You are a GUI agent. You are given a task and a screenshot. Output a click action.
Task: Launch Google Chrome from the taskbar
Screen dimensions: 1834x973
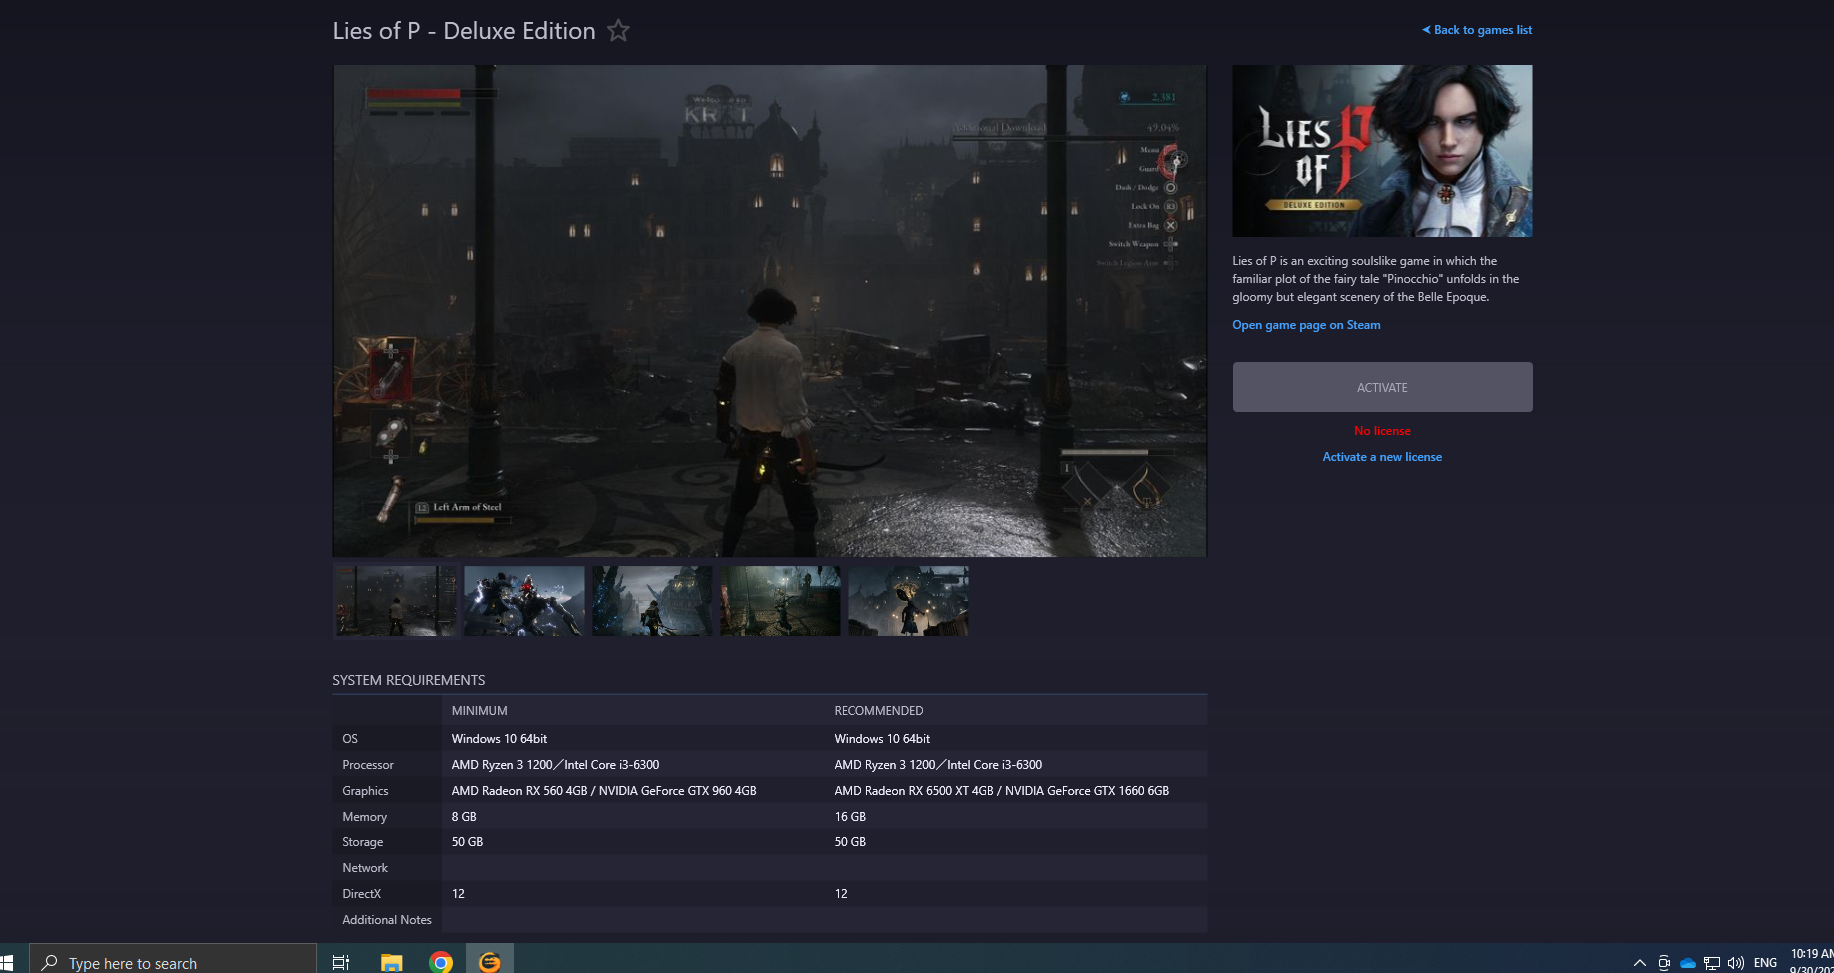tap(440, 962)
